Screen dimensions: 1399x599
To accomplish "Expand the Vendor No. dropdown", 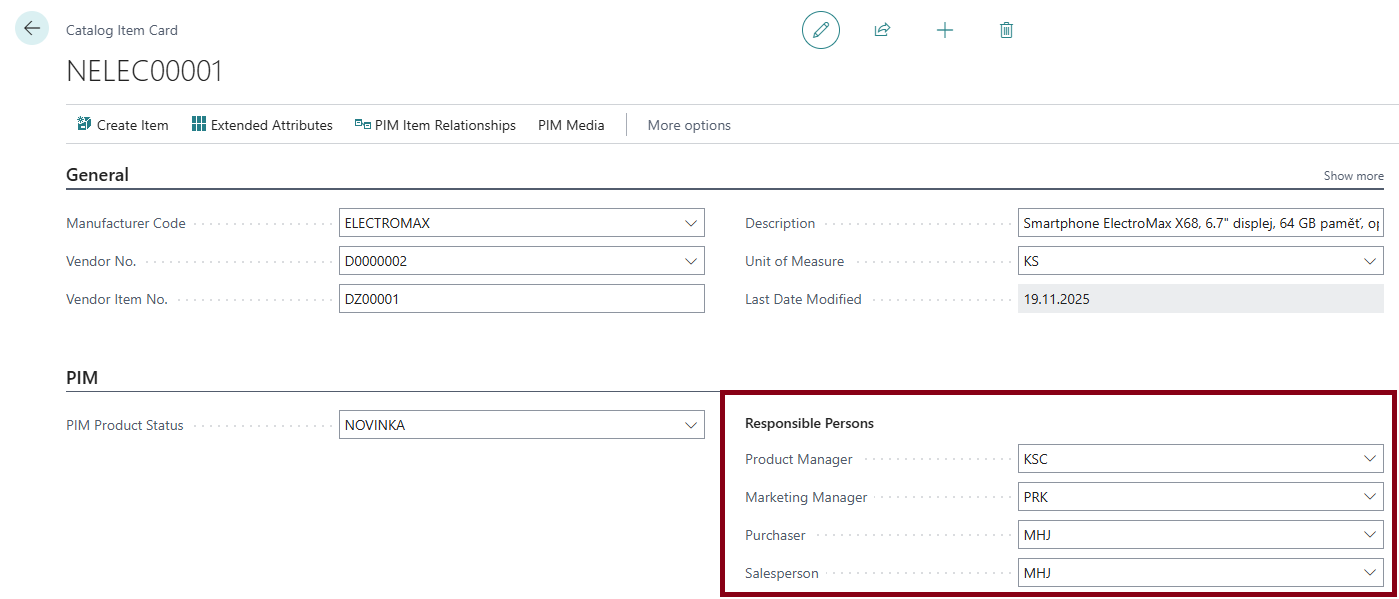I will click(690, 261).
